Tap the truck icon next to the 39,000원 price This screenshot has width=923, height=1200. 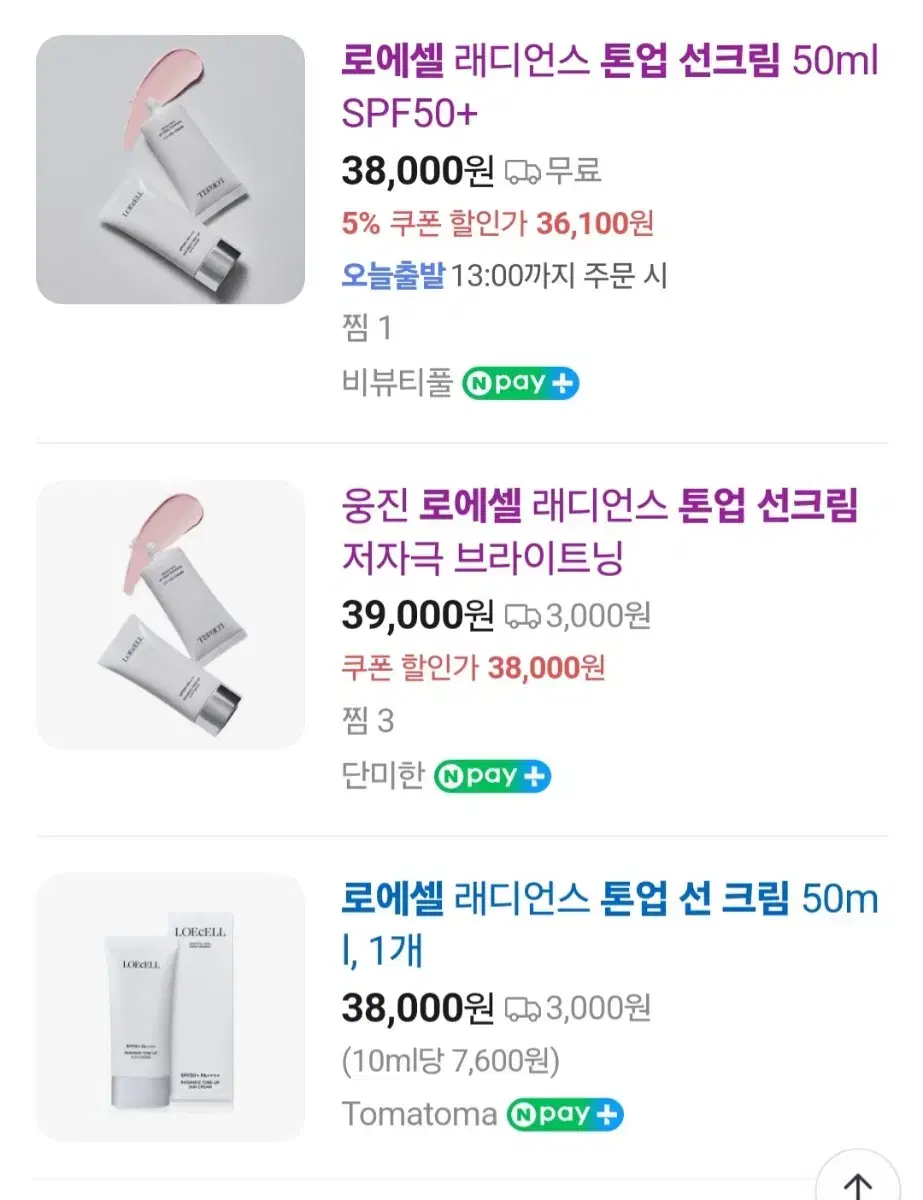[522, 616]
